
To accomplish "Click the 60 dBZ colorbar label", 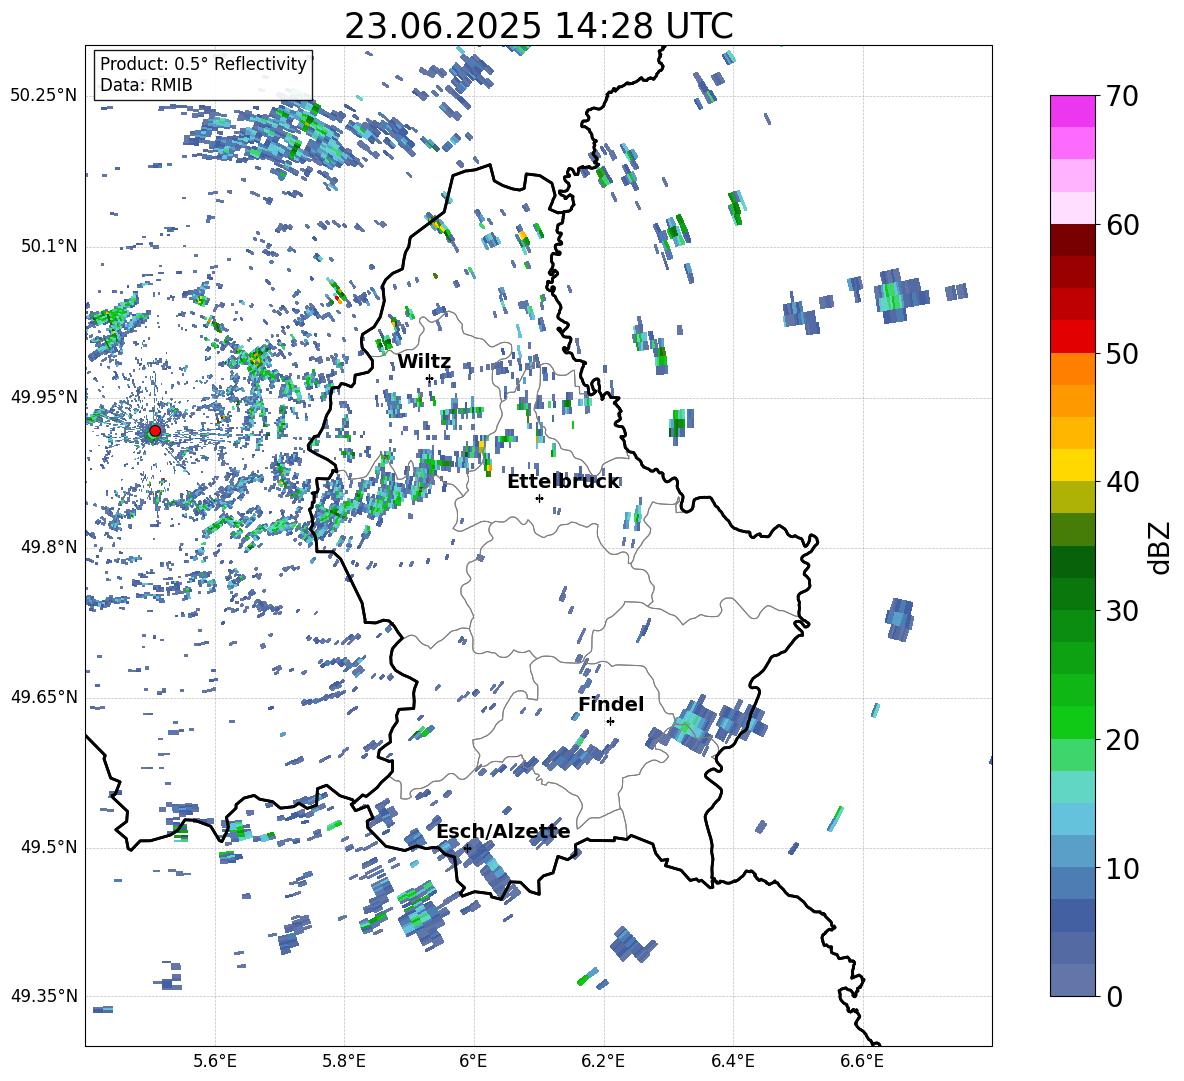I will (1122, 225).
